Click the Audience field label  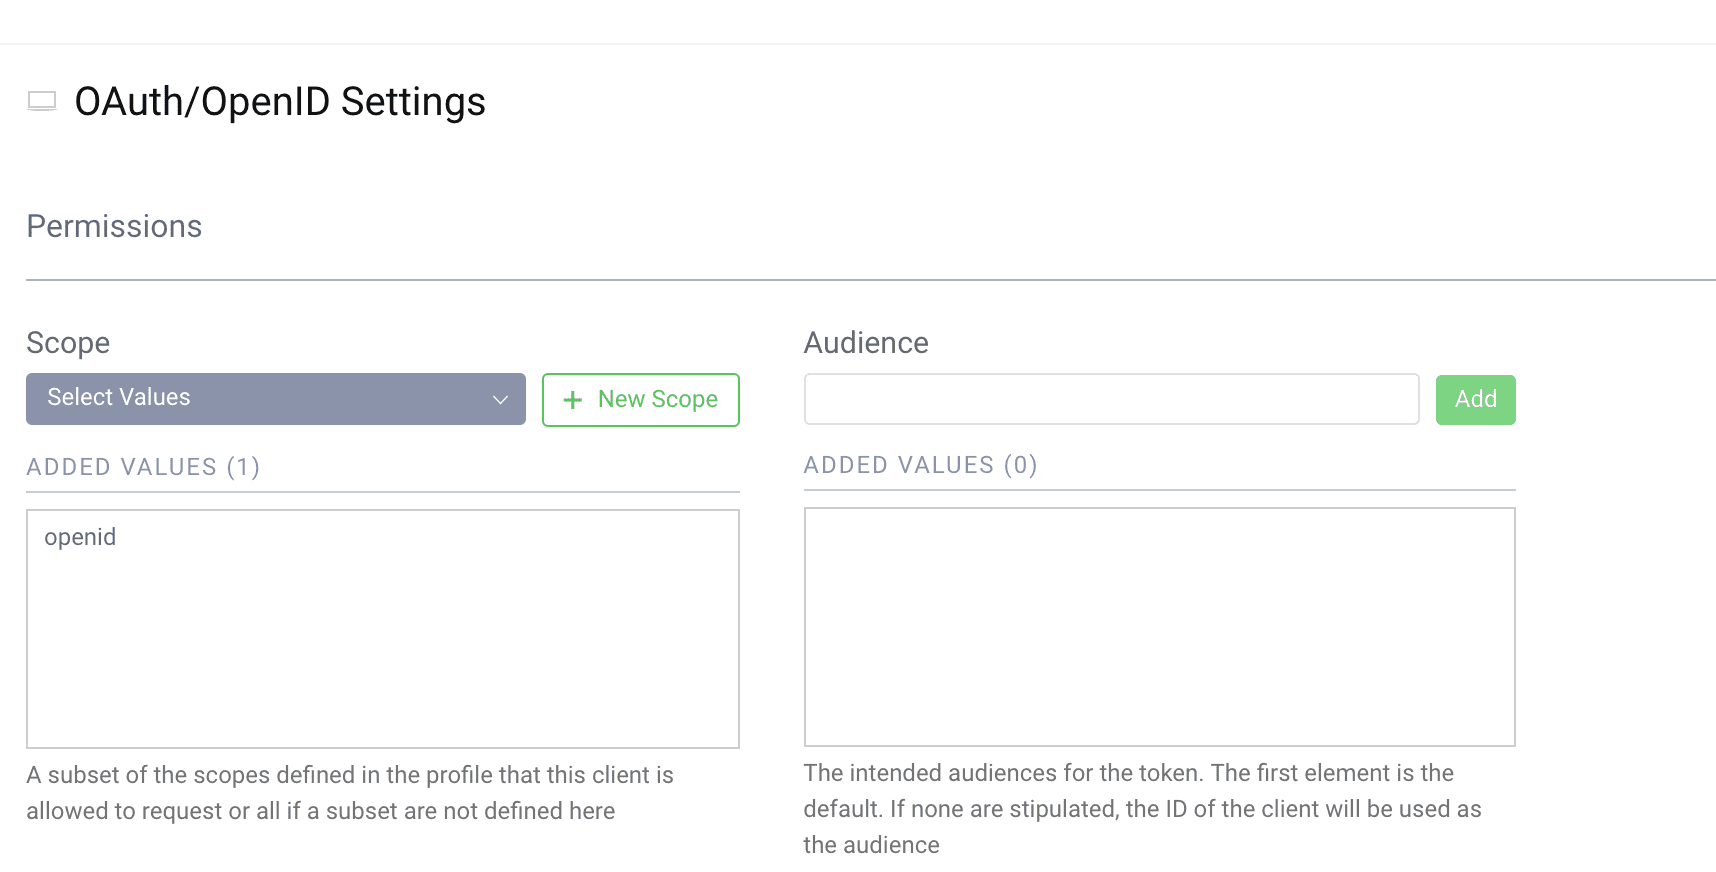tap(866, 343)
